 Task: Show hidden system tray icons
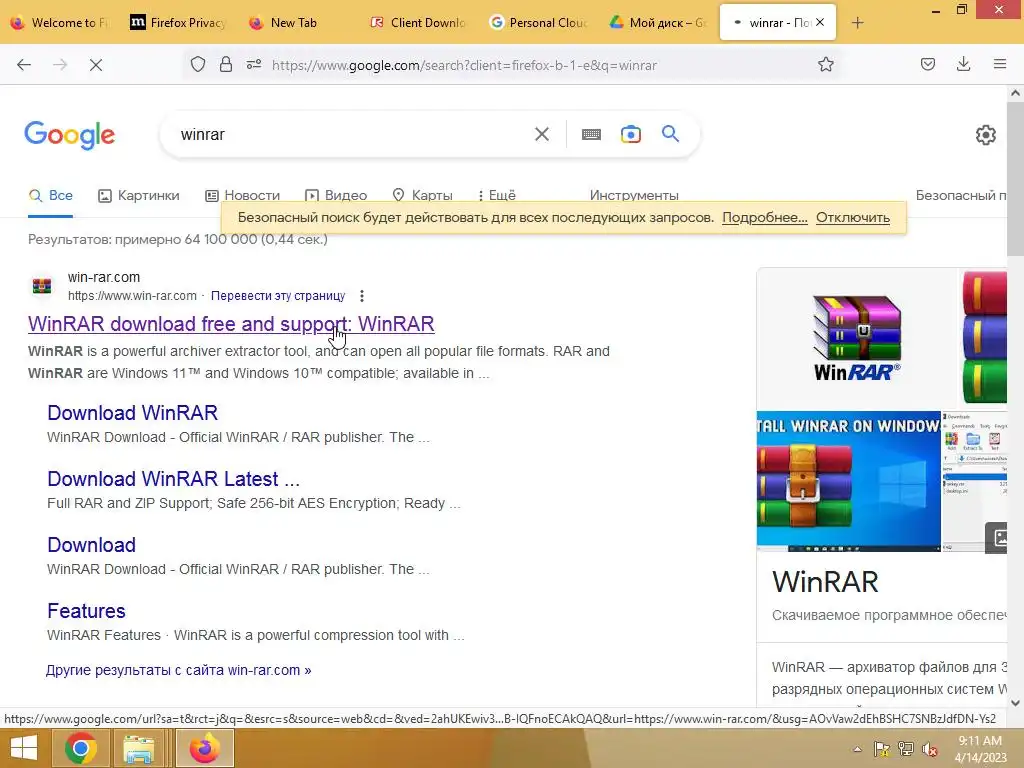tap(857, 749)
